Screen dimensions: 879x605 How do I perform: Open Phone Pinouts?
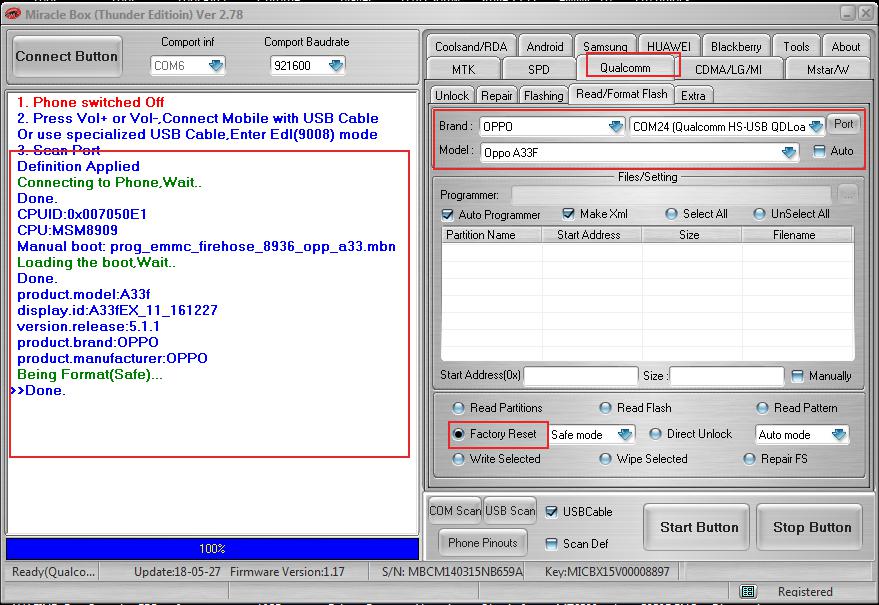[x=483, y=542]
